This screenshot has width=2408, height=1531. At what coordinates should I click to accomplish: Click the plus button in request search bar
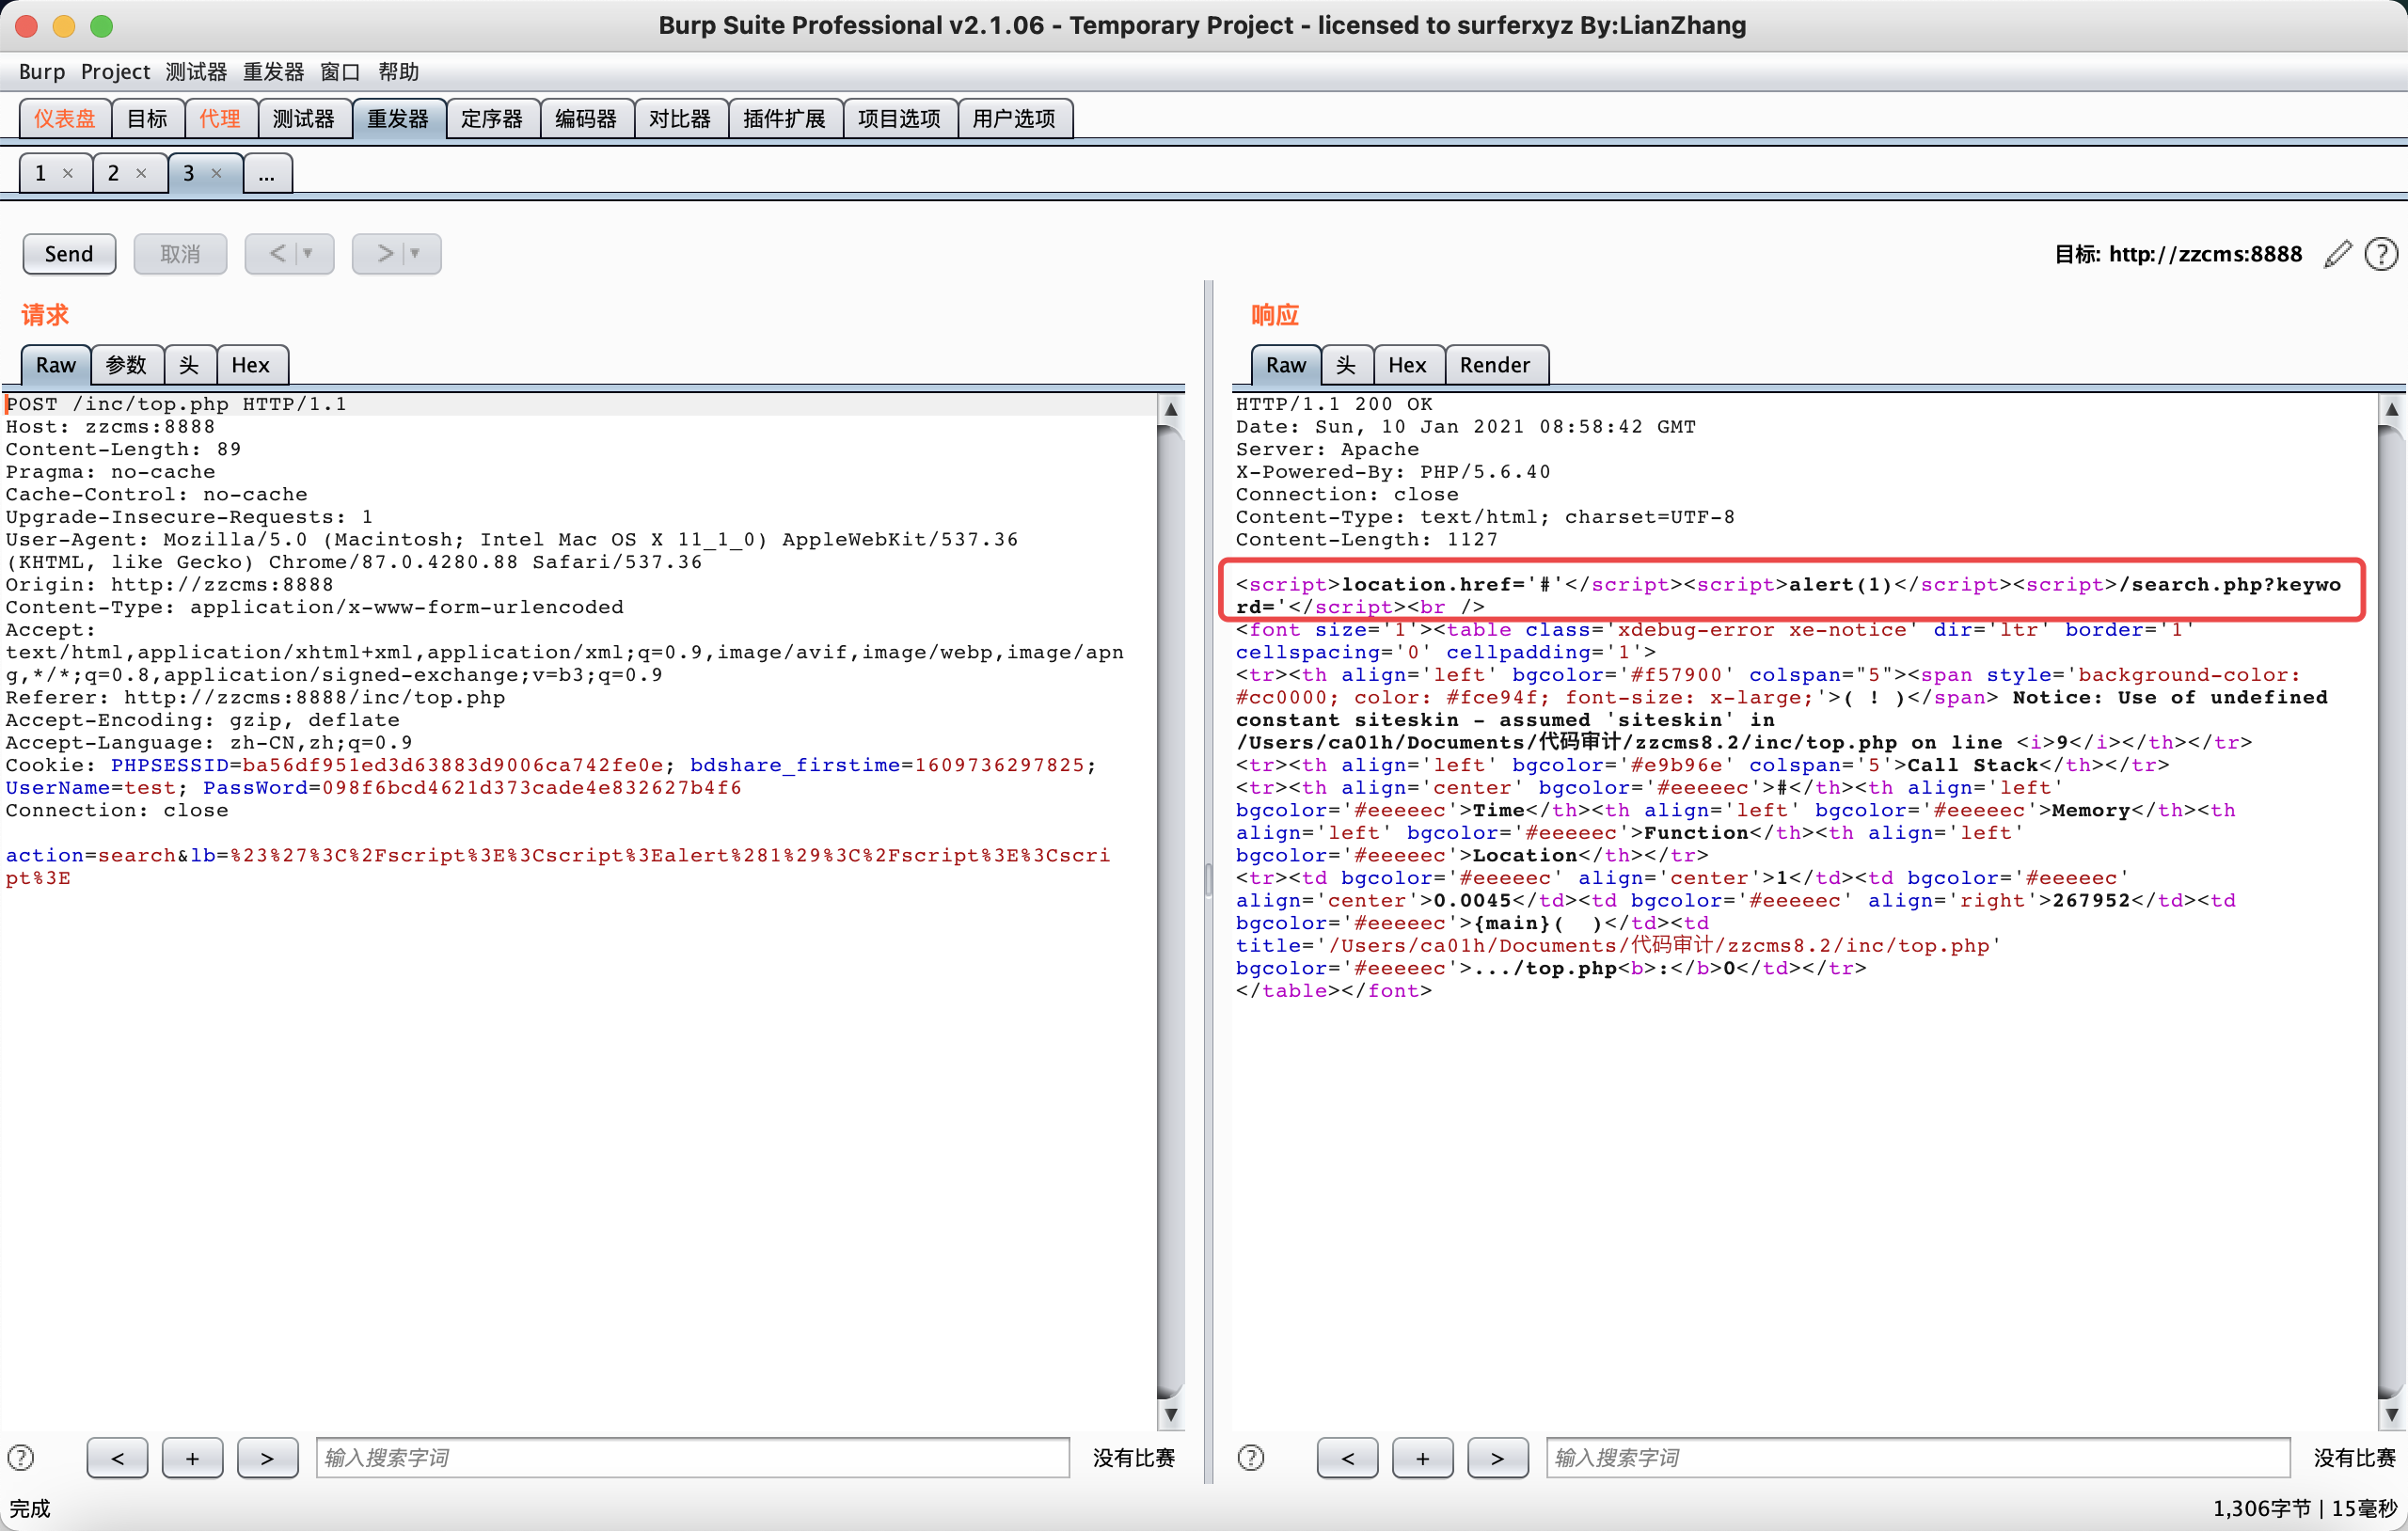tap(192, 1458)
